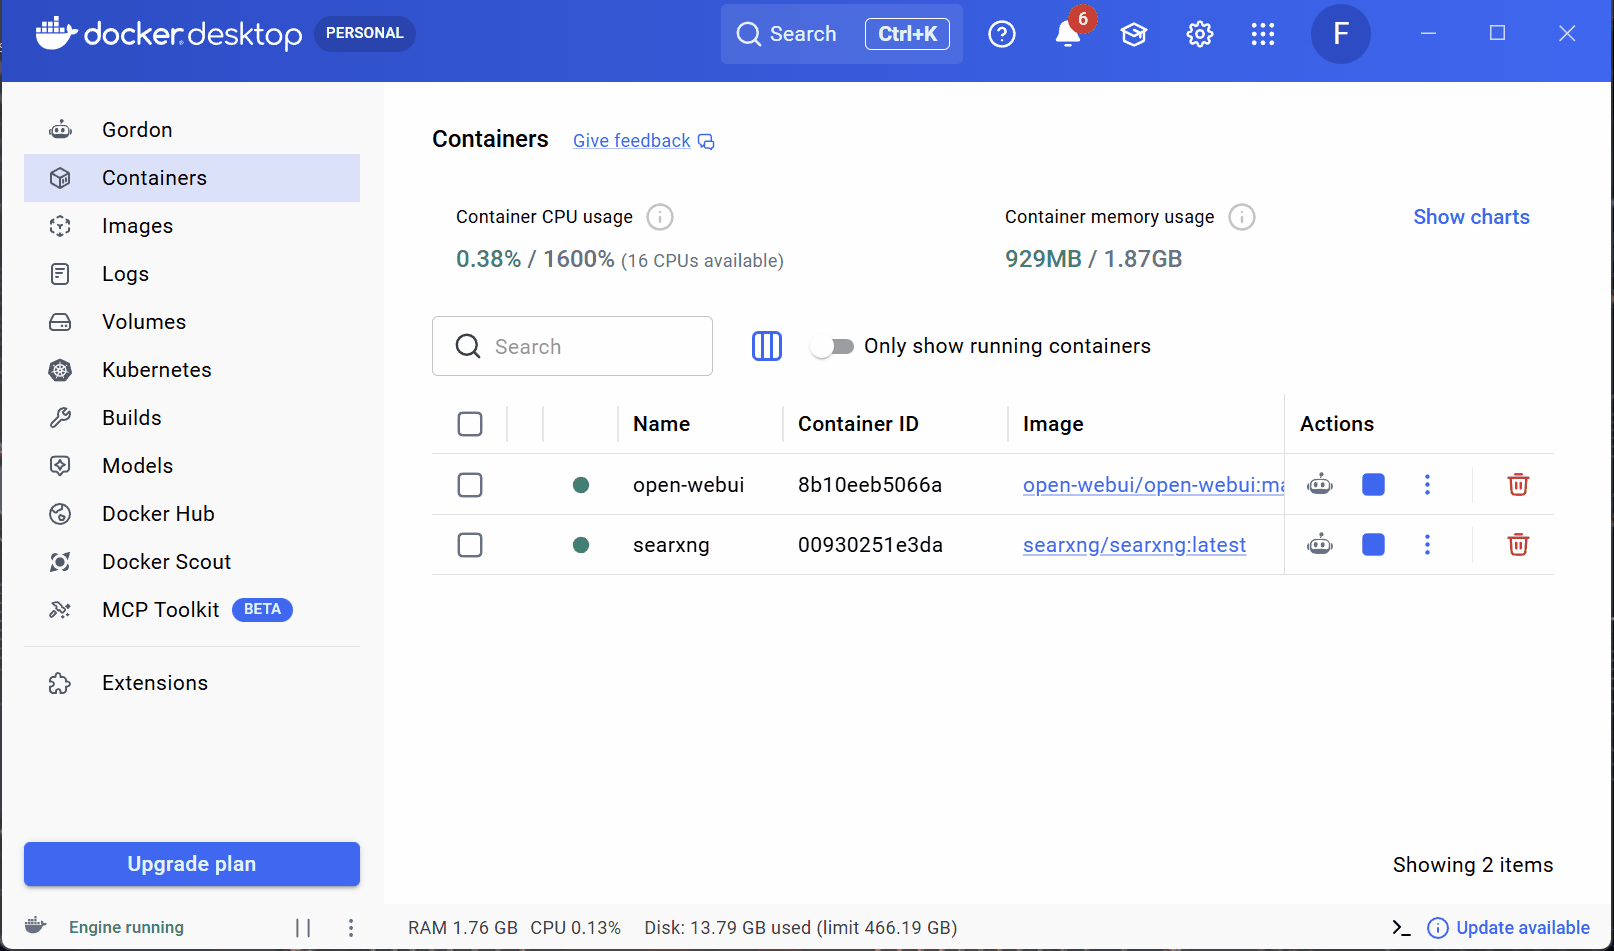Open Settings via the gear icon

(1199, 34)
